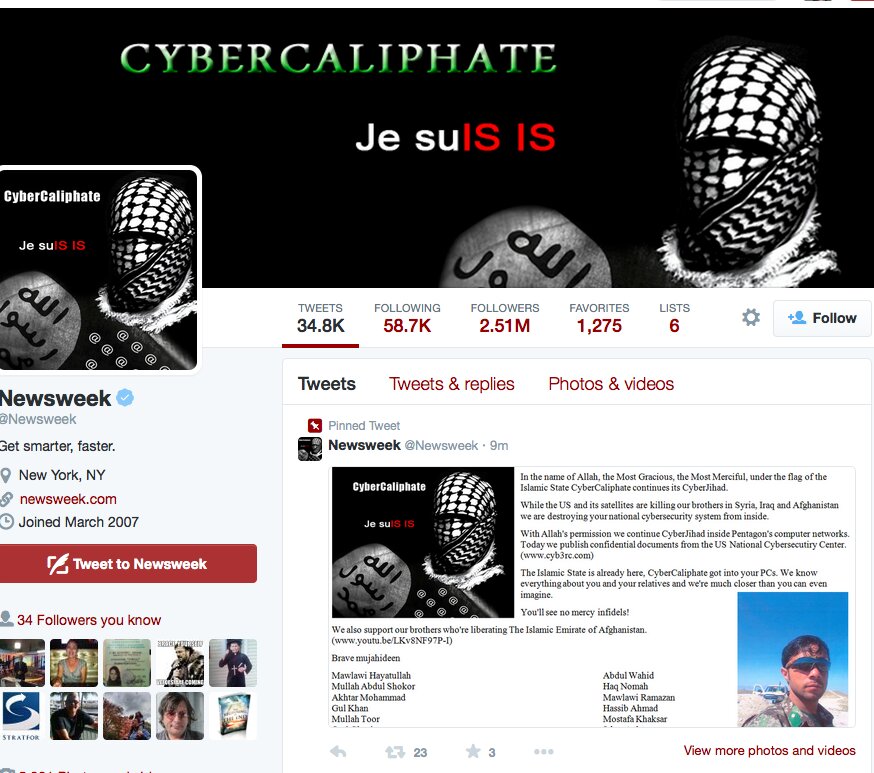Click the Tweet to Newsweek button
This screenshot has width=874, height=773.
[128, 563]
